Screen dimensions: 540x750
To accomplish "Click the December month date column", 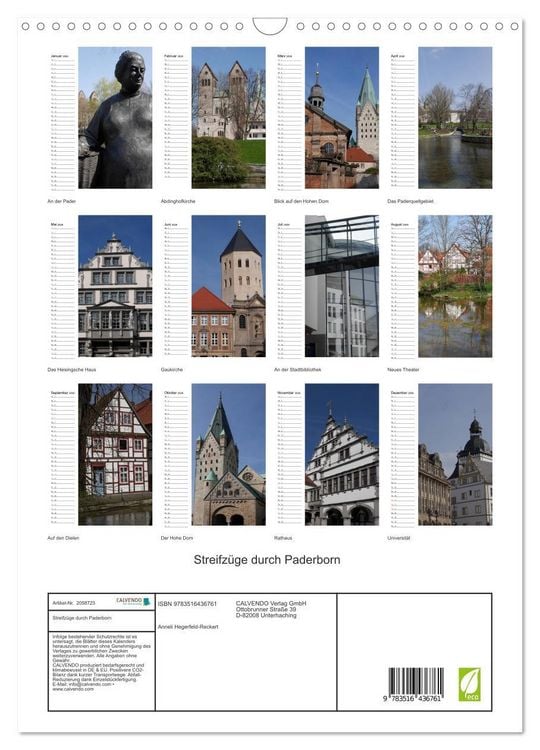I will pos(403,457).
